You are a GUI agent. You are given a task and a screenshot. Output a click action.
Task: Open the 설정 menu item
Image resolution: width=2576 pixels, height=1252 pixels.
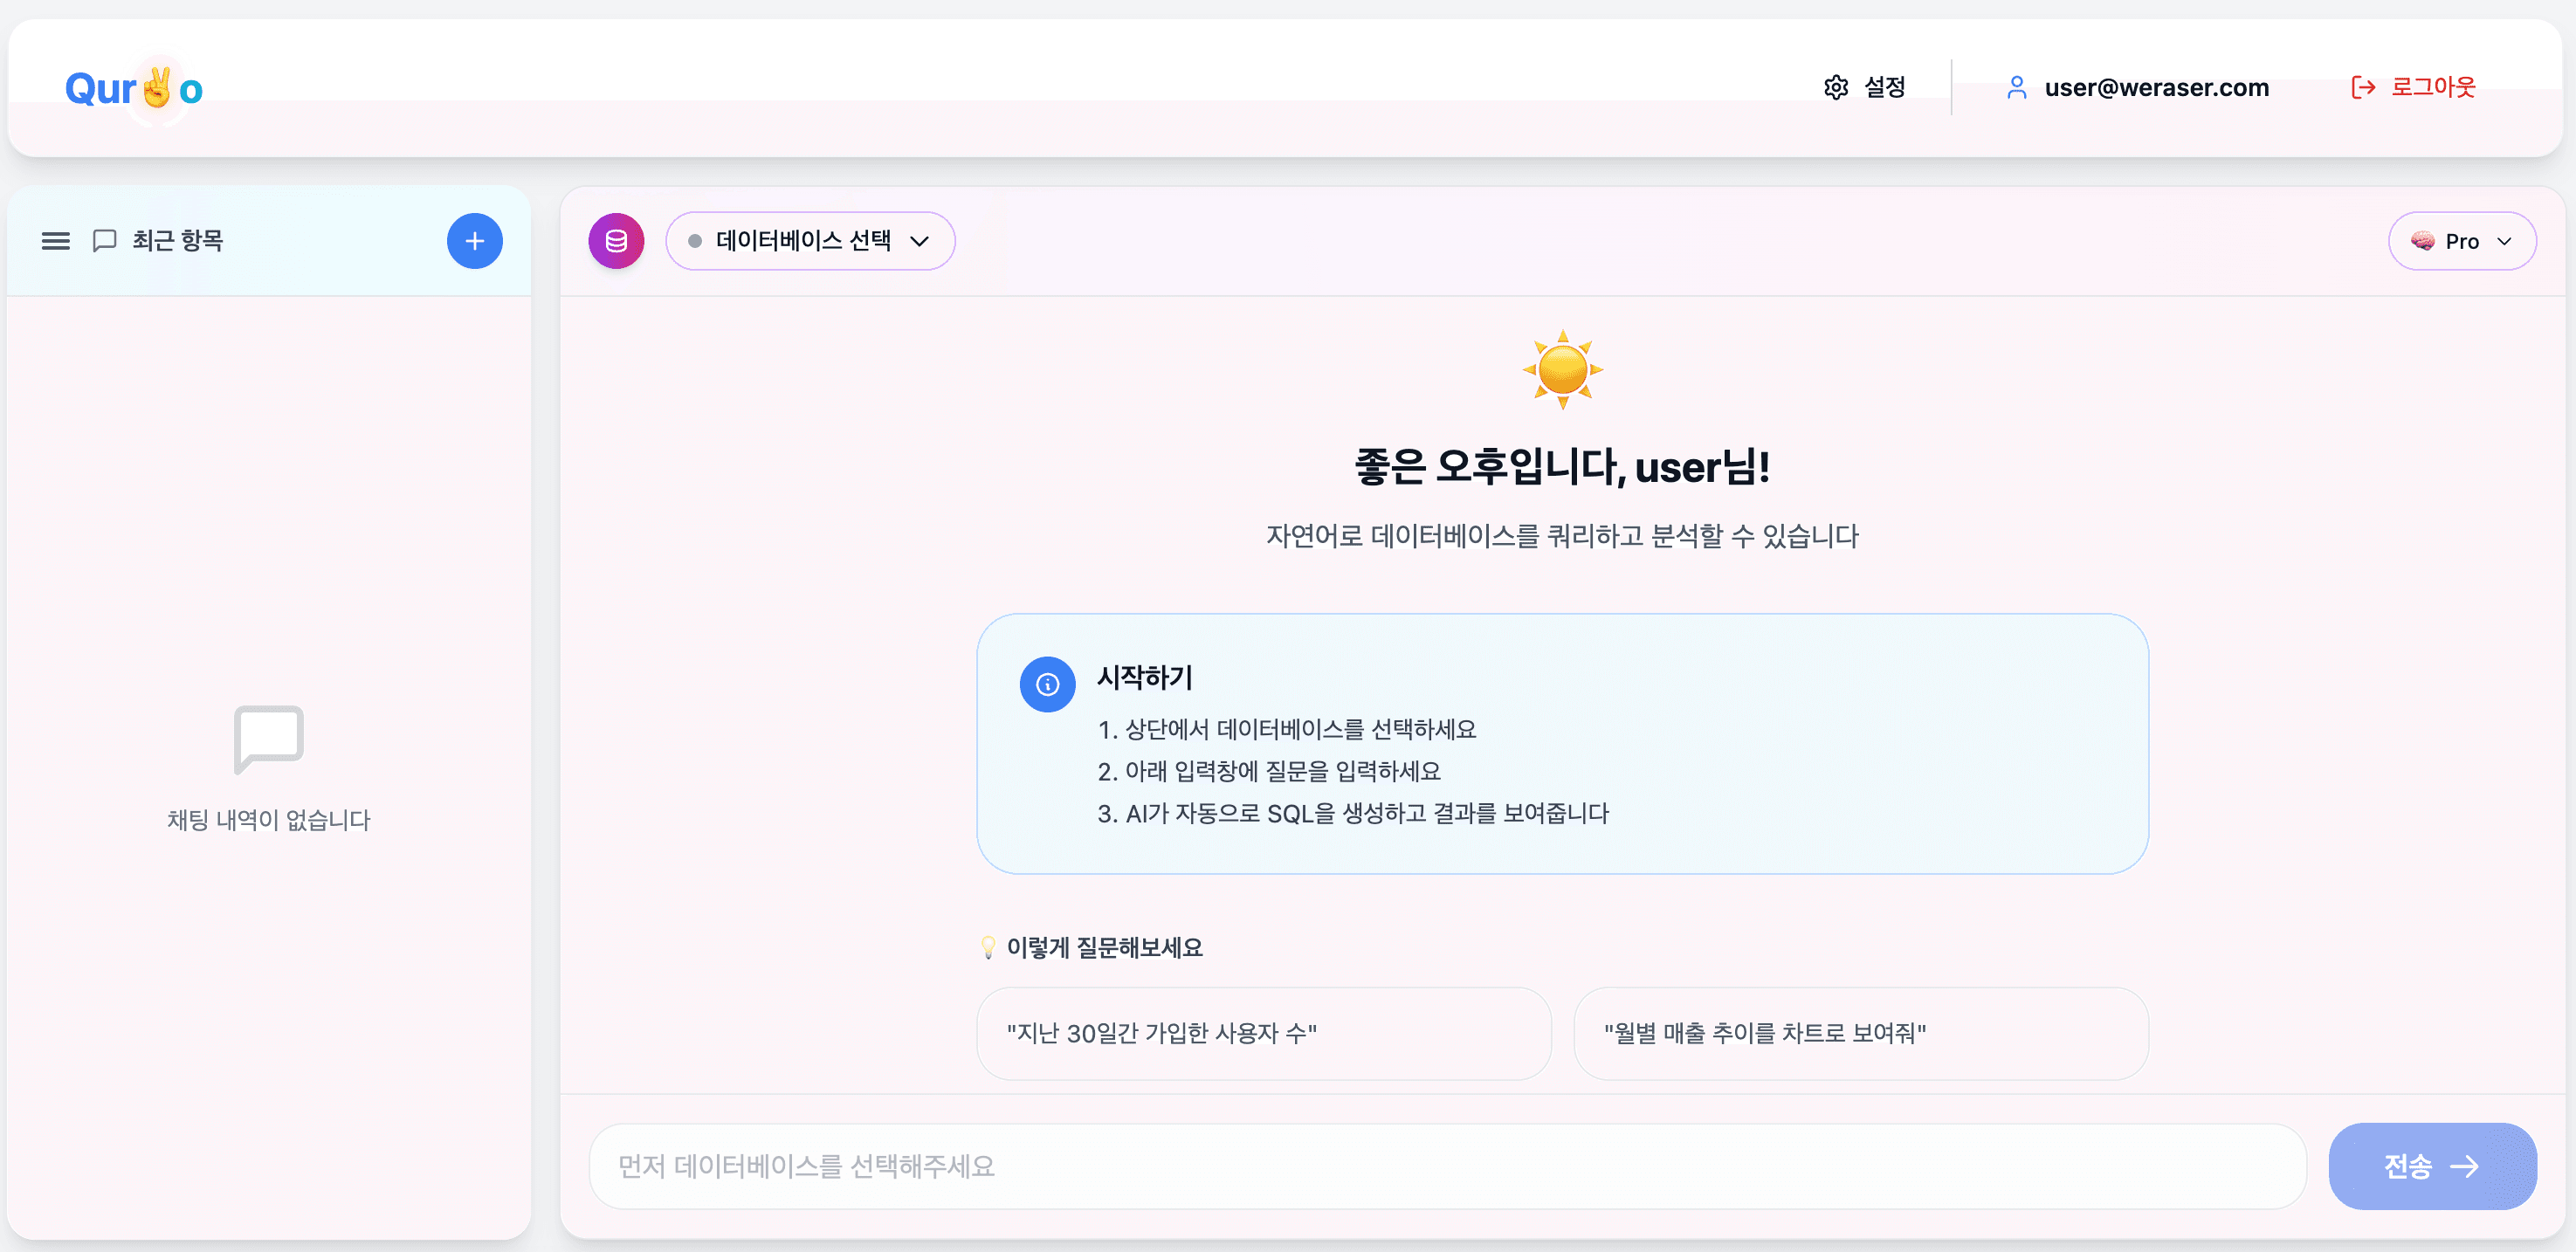tap(1865, 87)
